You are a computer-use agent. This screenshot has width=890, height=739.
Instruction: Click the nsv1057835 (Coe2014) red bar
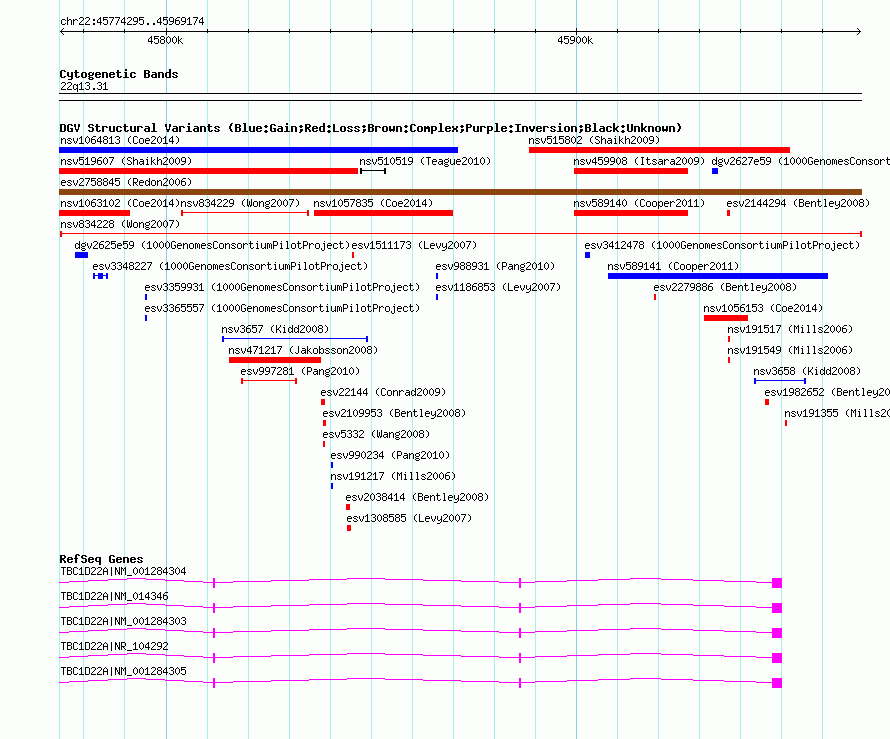[383, 213]
